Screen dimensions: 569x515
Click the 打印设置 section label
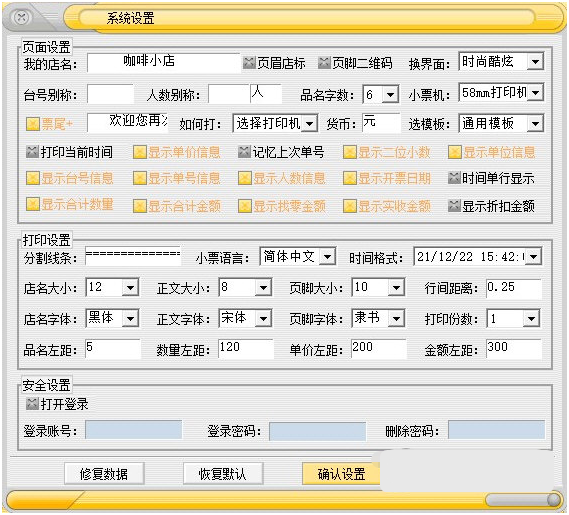pos(46,240)
